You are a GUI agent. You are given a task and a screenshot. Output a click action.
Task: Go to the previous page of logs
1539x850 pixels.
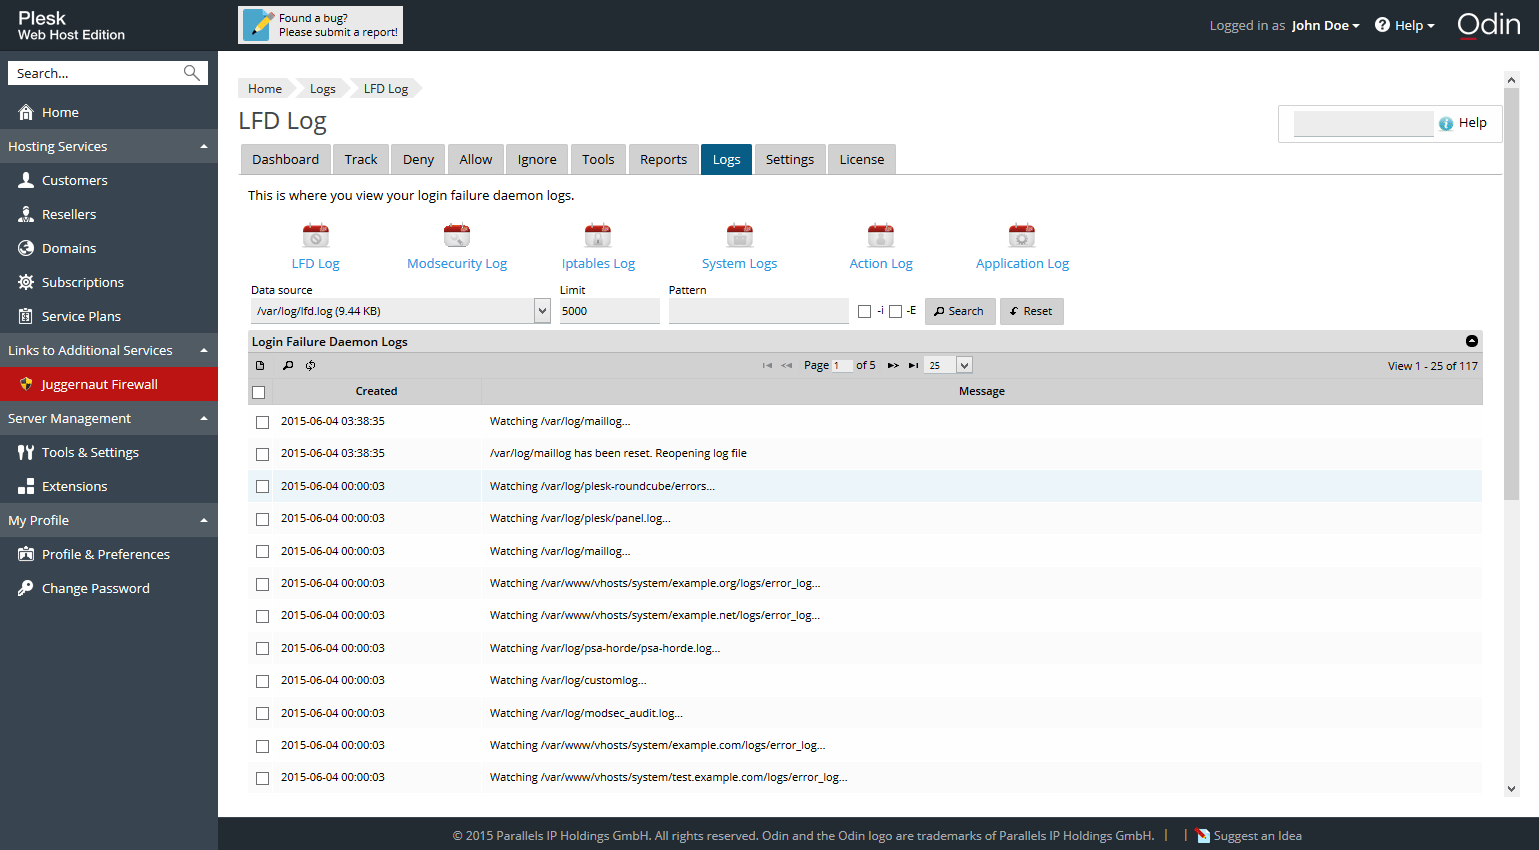[x=787, y=366]
